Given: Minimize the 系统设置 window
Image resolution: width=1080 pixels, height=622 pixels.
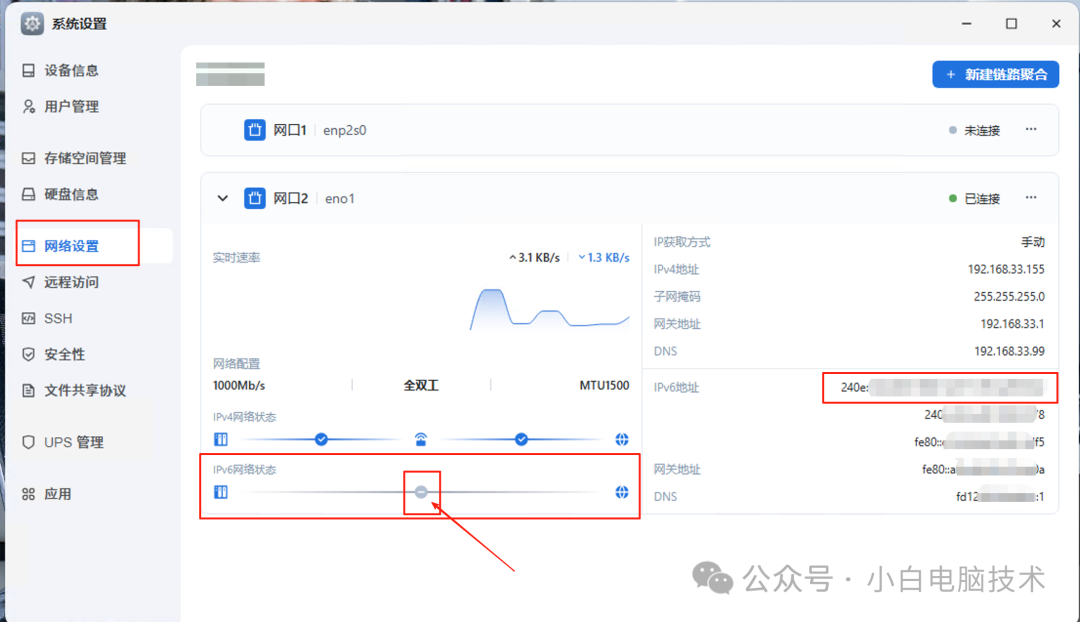Looking at the screenshot, I should click(x=966, y=23).
